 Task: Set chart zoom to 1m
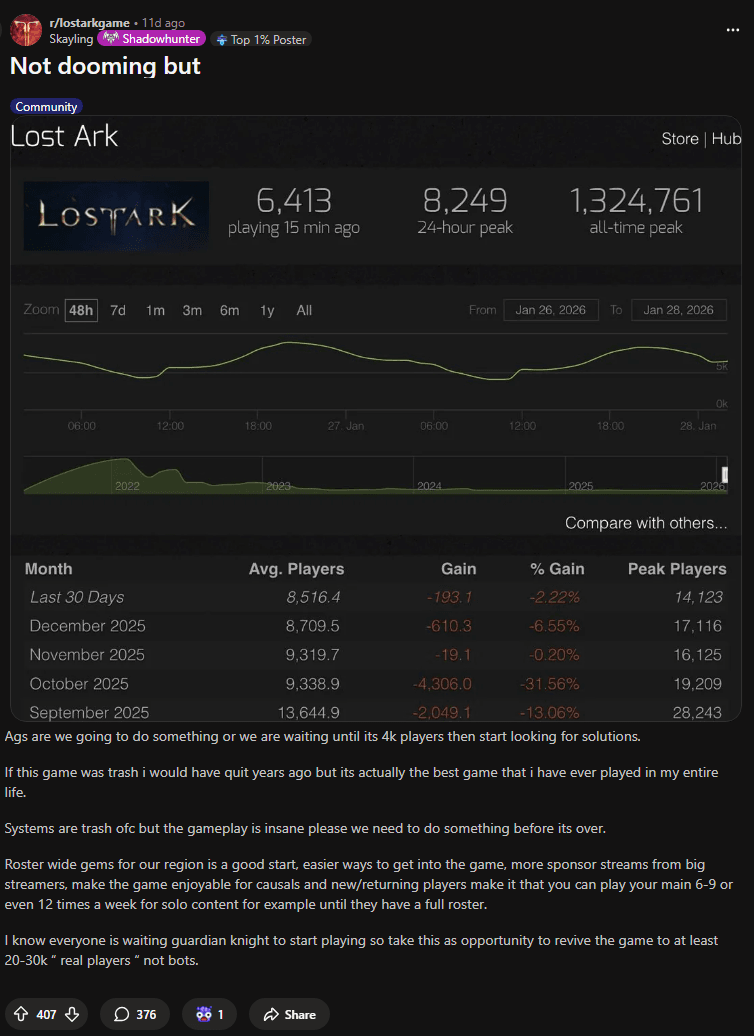tap(155, 310)
